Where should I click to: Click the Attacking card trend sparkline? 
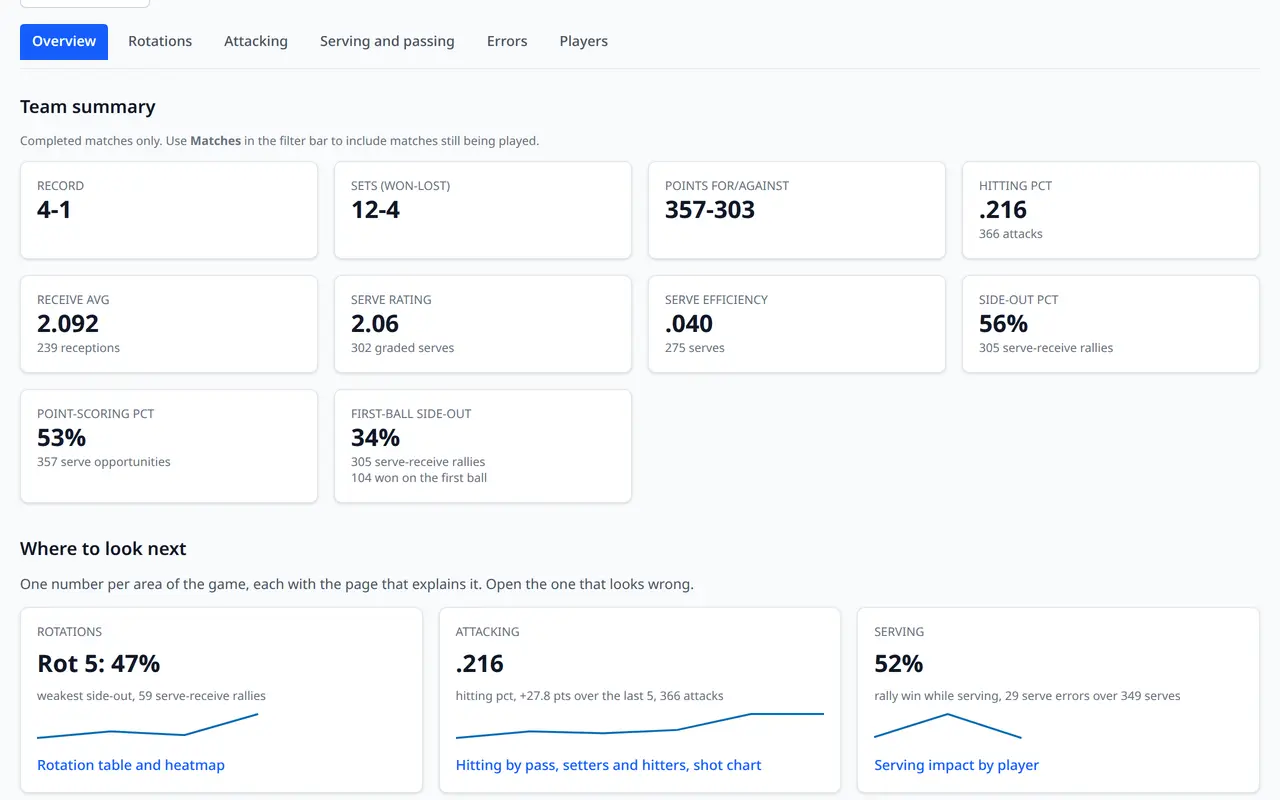pos(640,726)
